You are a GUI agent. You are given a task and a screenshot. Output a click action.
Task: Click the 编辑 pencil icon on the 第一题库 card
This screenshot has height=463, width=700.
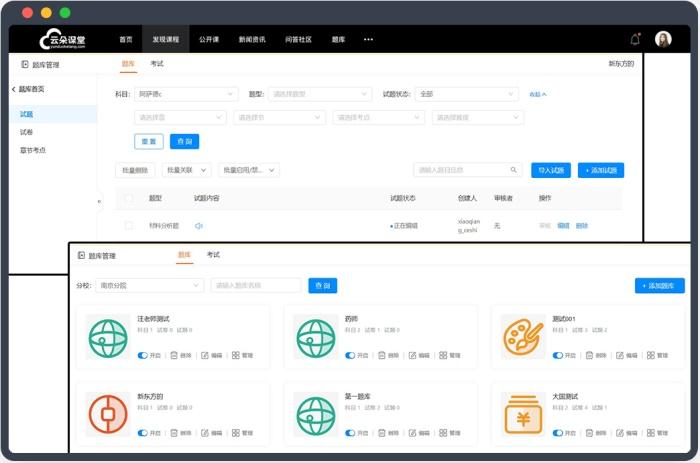click(412, 433)
